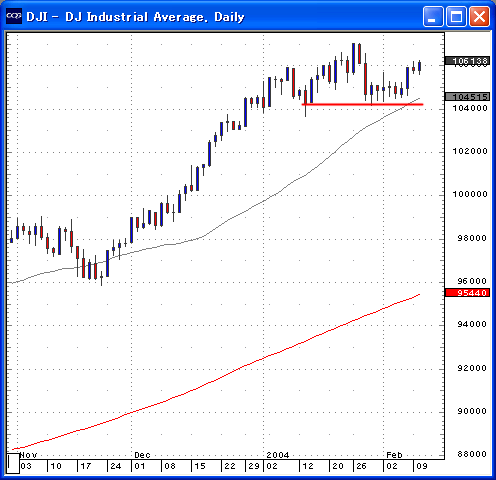Click the 92000 price axis label
The width and height of the screenshot is (496, 480).
pyautogui.click(x=472, y=368)
